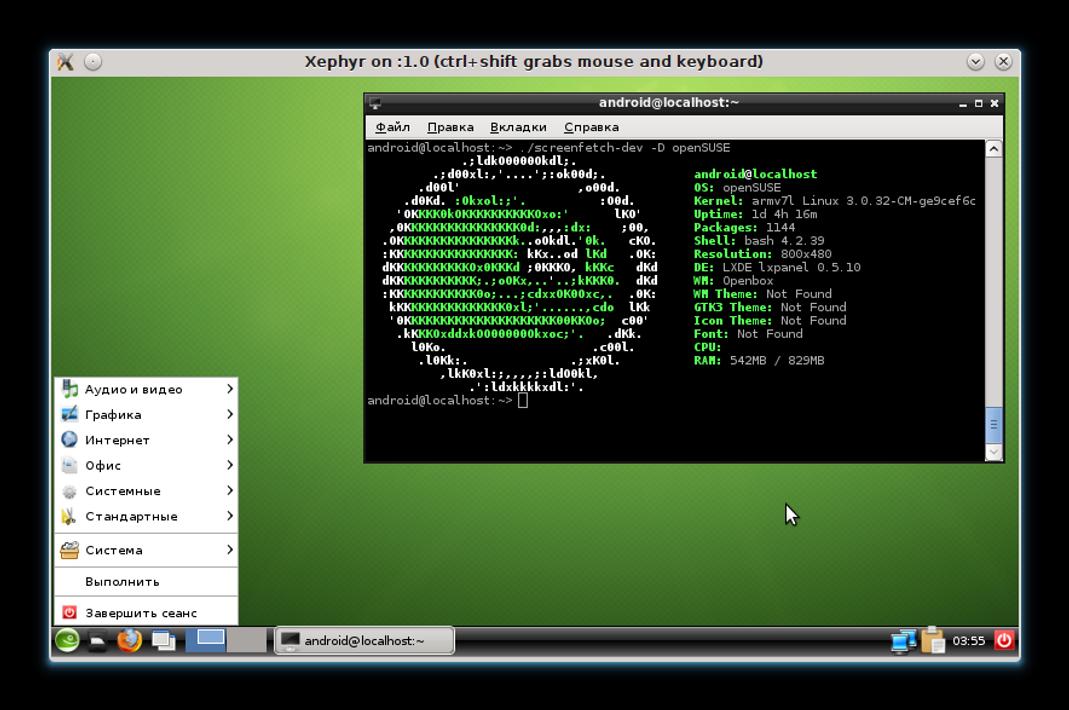
Task: Launch the file manager from the panel
Action: point(97,641)
